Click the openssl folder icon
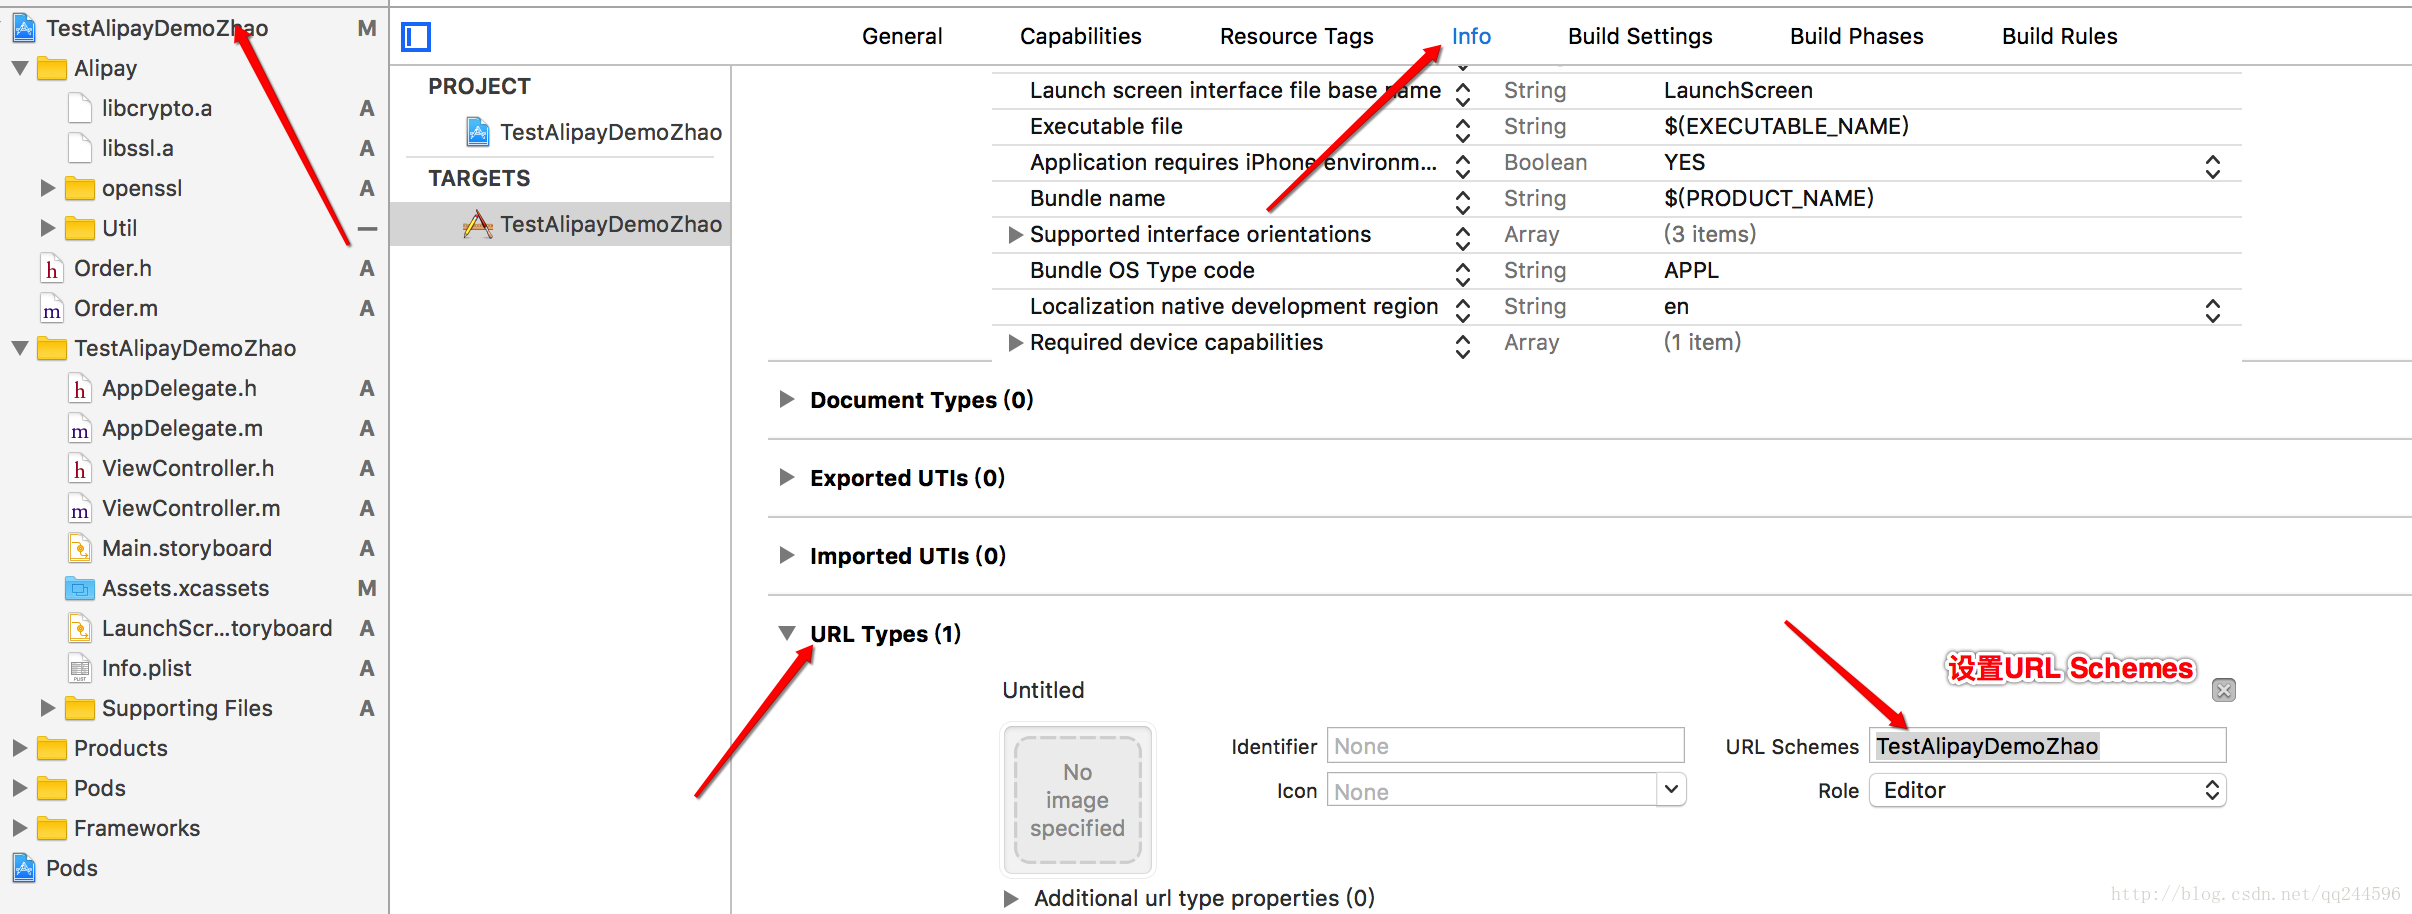This screenshot has width=2412, height=914. tap(80, 188)
